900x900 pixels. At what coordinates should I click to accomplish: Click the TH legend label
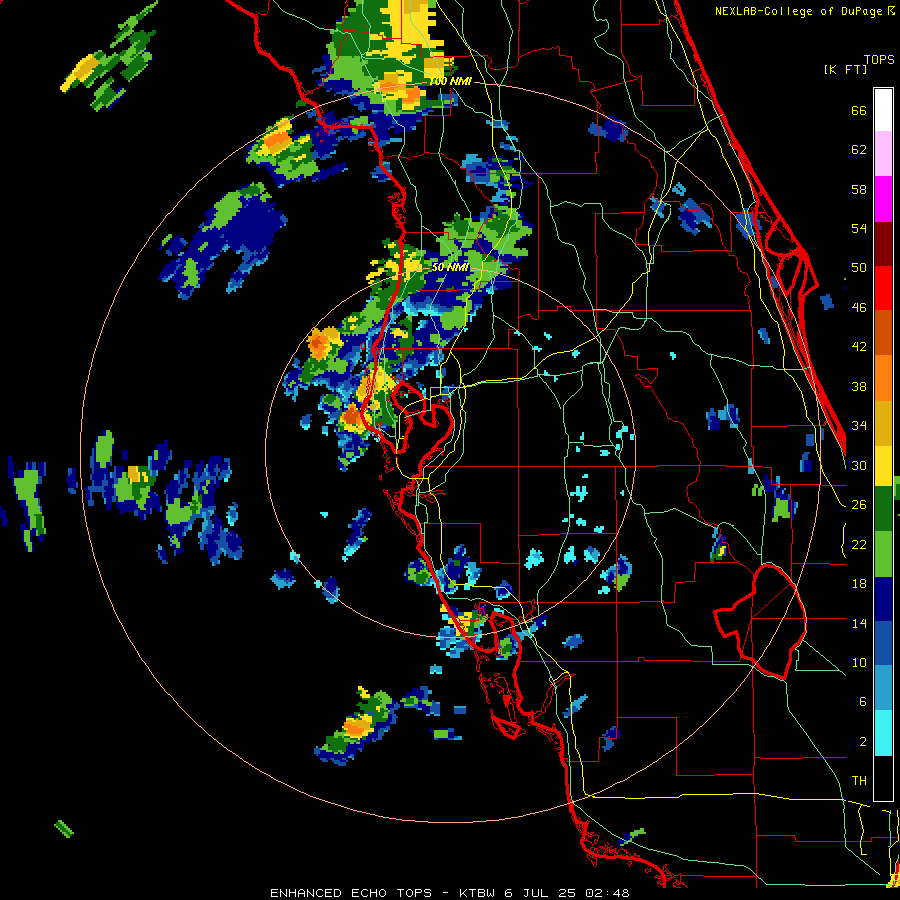pyautogui.click(x=859, y=781)
